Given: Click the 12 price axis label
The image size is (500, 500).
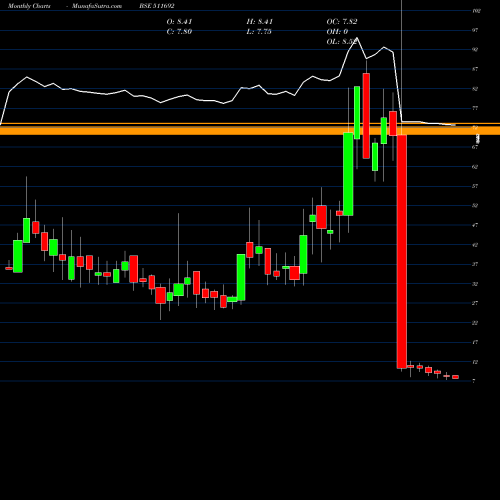Looking at the screenshot, I should click(475, 362).
